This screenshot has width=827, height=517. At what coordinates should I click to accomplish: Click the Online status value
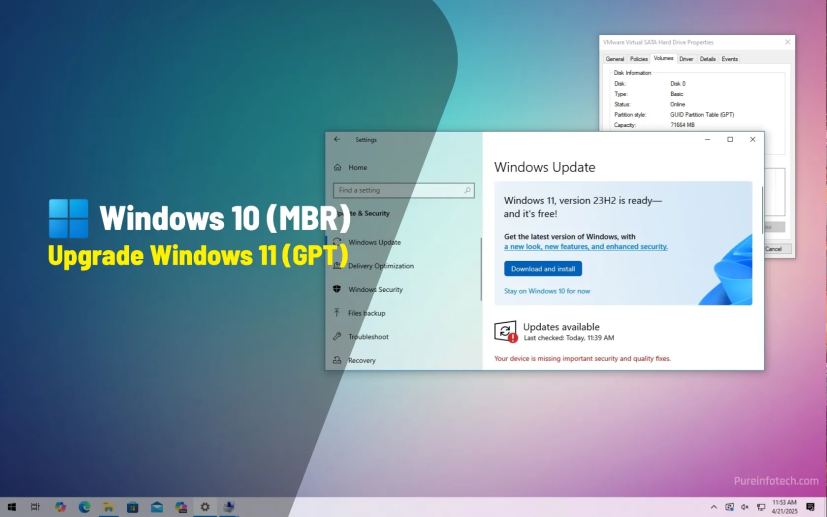pyautogui.click(x=678, y=104)
